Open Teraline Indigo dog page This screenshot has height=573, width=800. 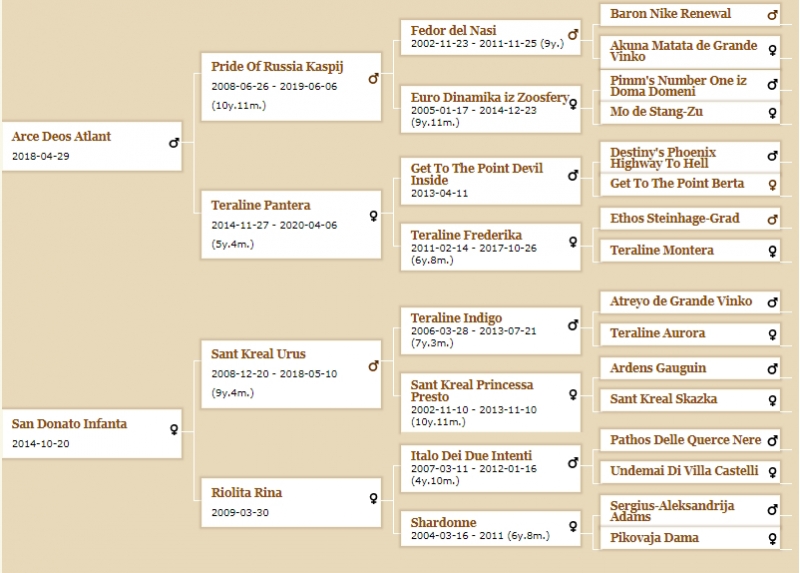(x=456, y=317)
